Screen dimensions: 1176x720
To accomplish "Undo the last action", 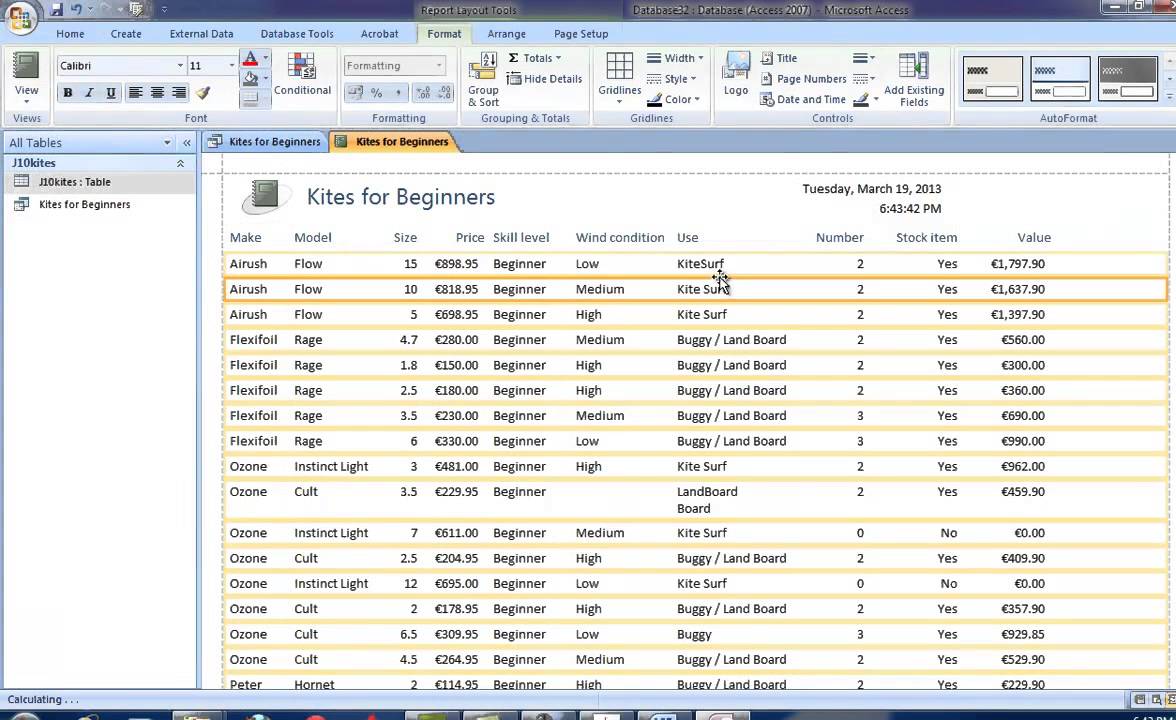I will 76,10.
